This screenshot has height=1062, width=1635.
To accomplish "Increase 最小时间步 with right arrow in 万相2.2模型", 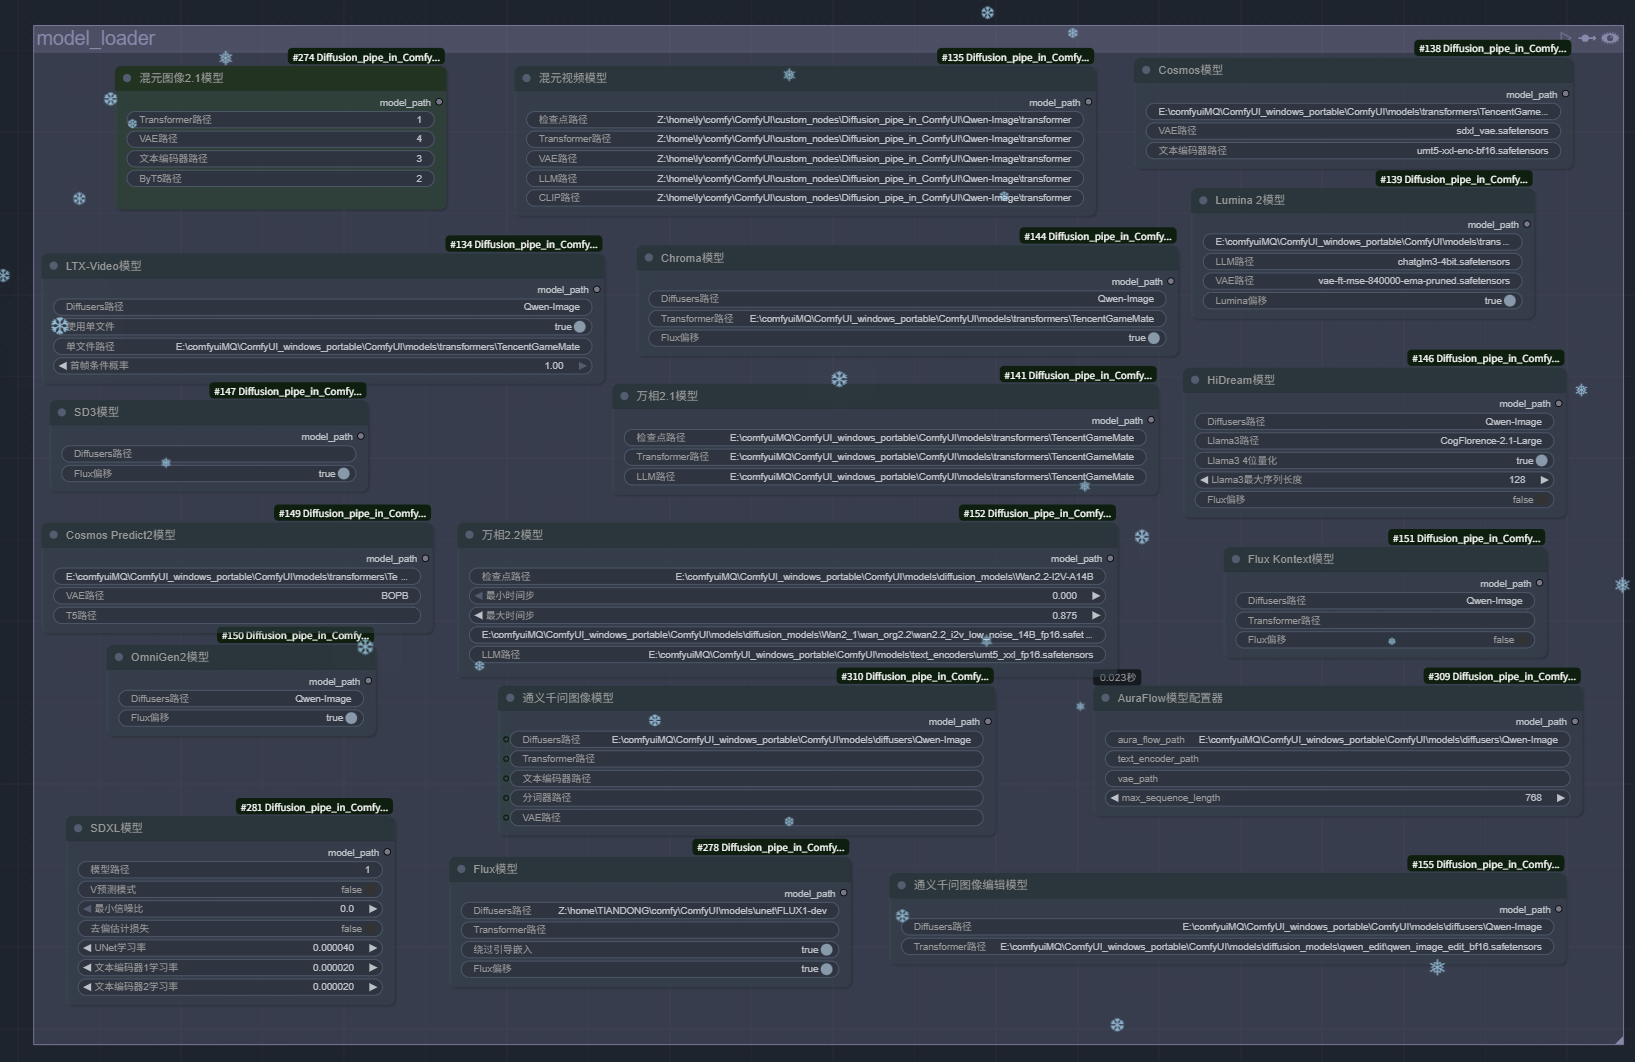I will pyautogui.click(x=1096, y=596).
